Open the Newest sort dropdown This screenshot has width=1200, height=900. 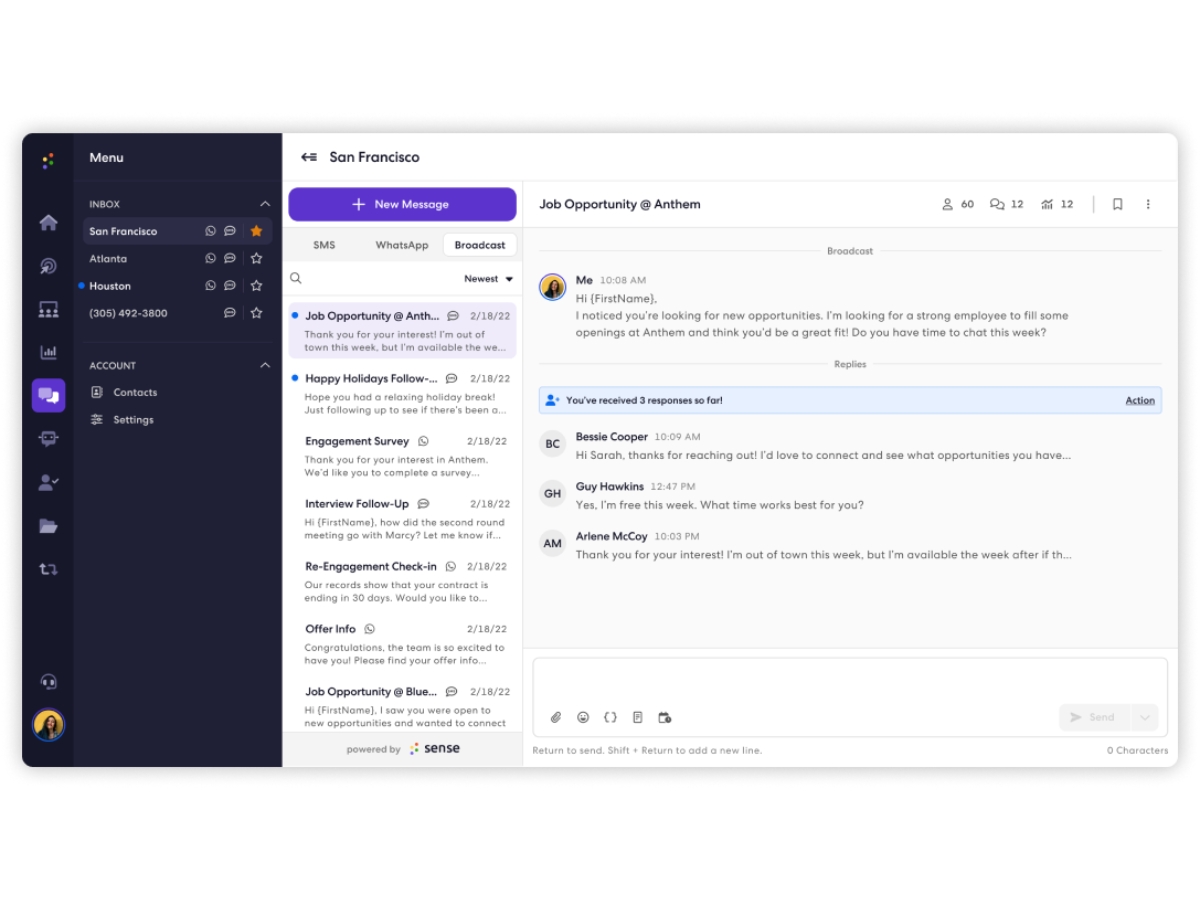(x=488, y=279)
